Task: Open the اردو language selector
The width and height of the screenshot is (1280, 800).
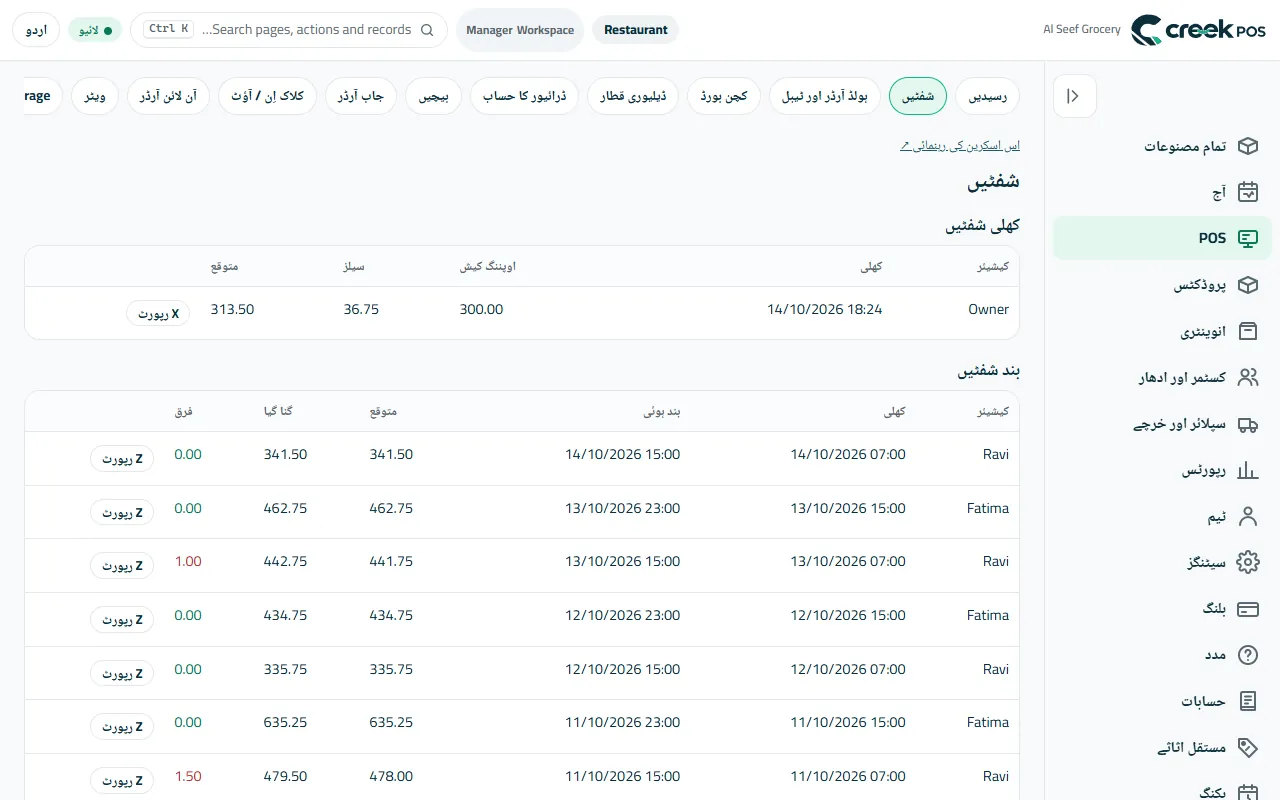Action: (36, 30)
